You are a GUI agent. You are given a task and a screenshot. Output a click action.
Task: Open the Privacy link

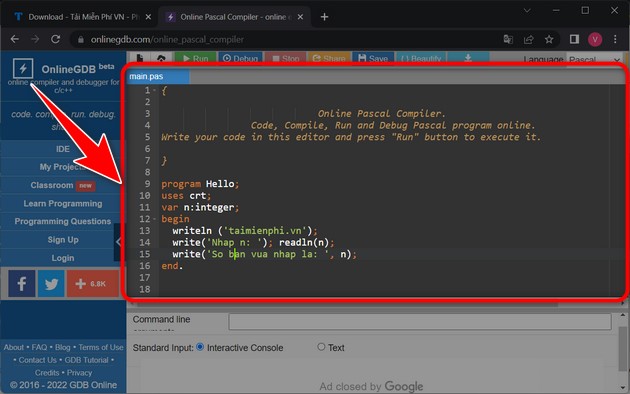(x=80, y=373)
